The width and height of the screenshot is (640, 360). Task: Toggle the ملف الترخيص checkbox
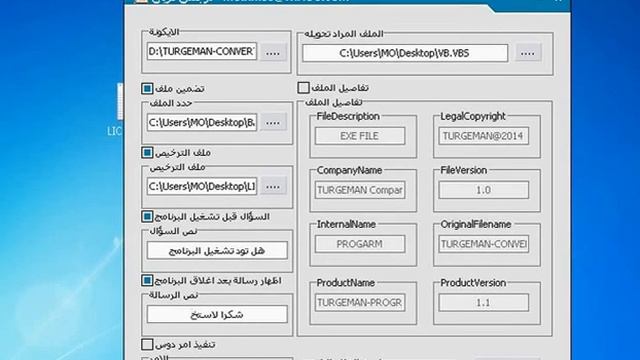pyautogui.click(x=147, y=152)
